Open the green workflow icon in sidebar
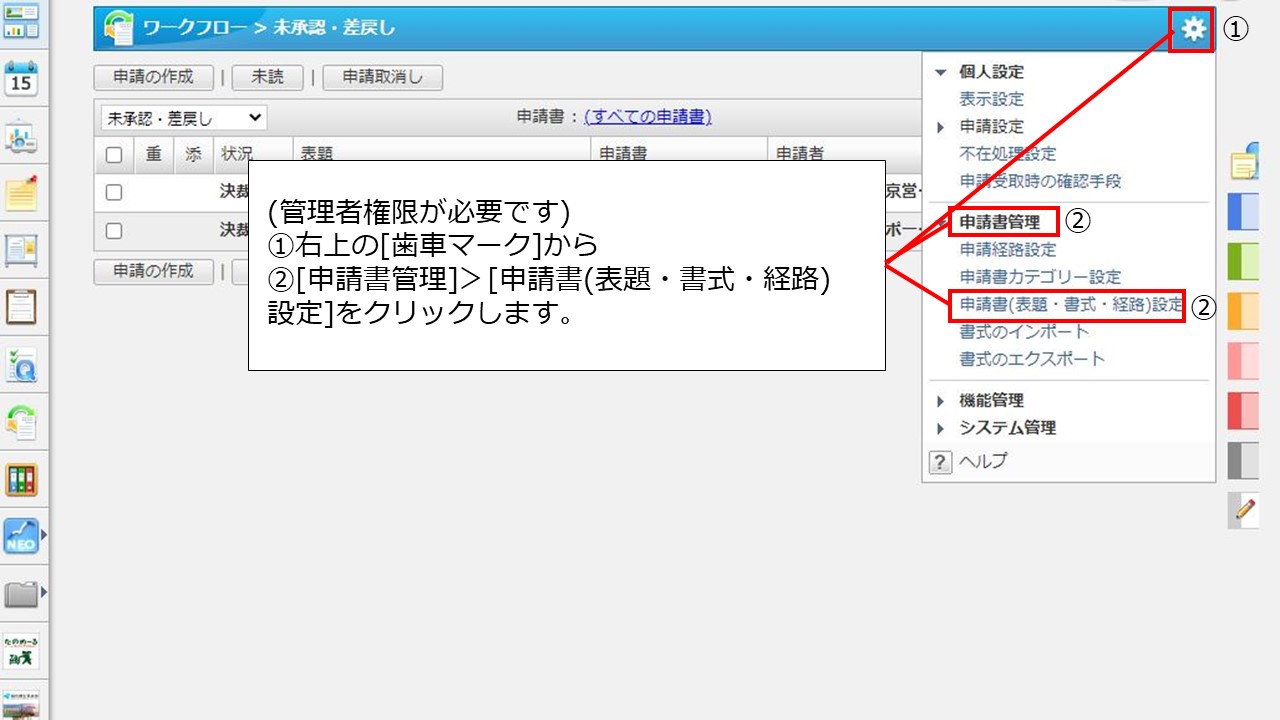 click(21, 422)
